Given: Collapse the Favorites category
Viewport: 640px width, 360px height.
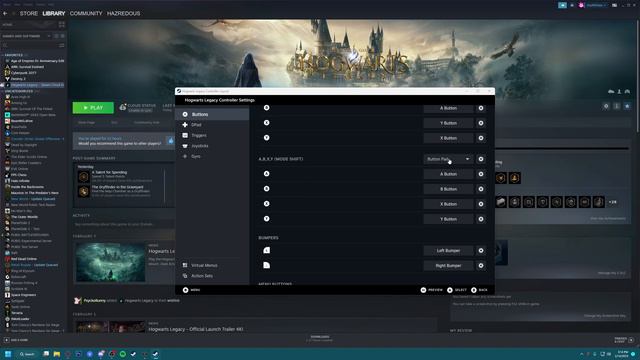Looking at the screenshot, I should 14,55.
